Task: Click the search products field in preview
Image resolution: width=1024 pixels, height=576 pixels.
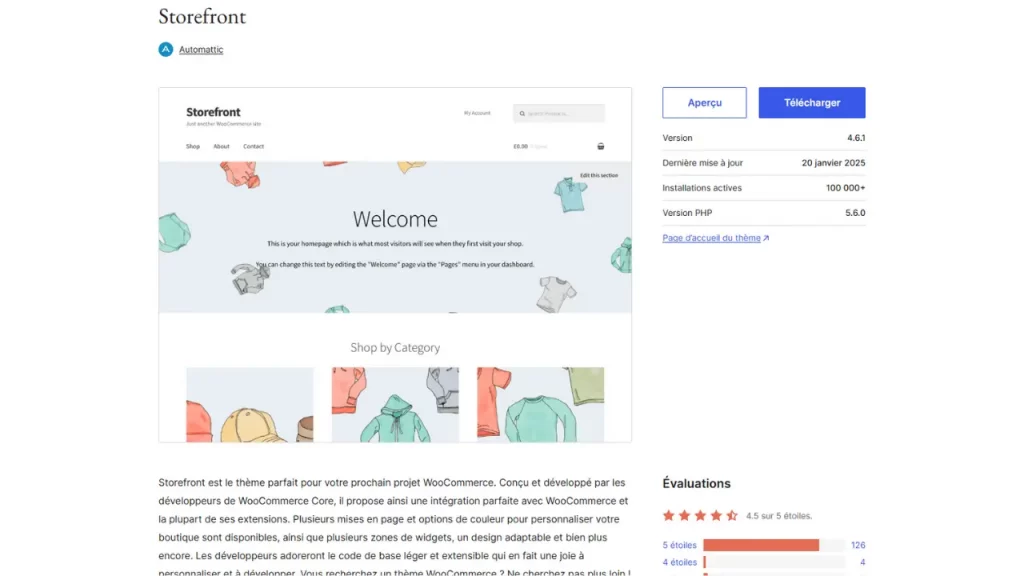Action: click(x=559, y=113)
